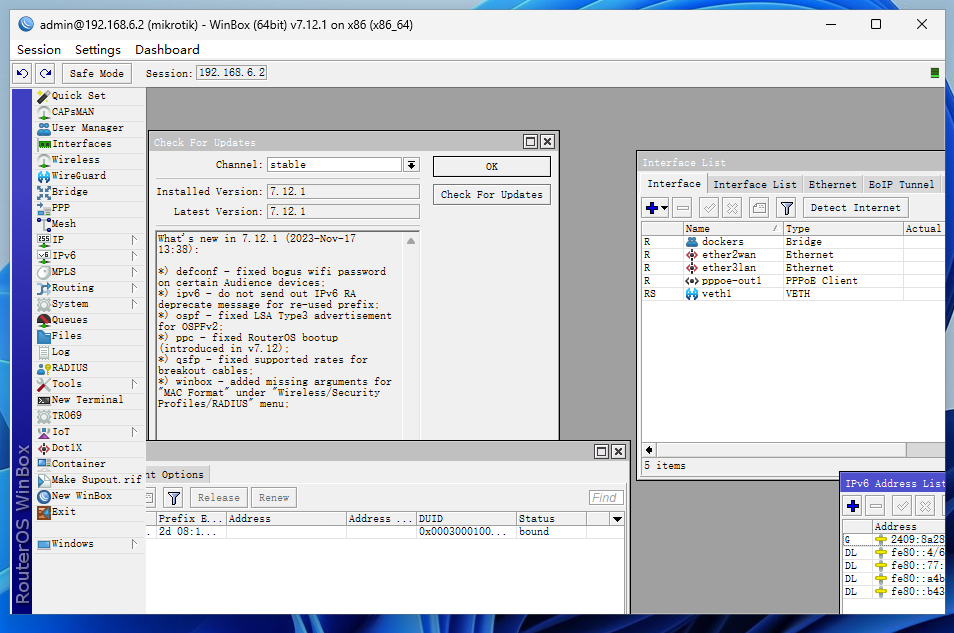This screenshot has height=633, width=954.
Task: Switch to the Interface List tab
Action: [x=754, y=184]
